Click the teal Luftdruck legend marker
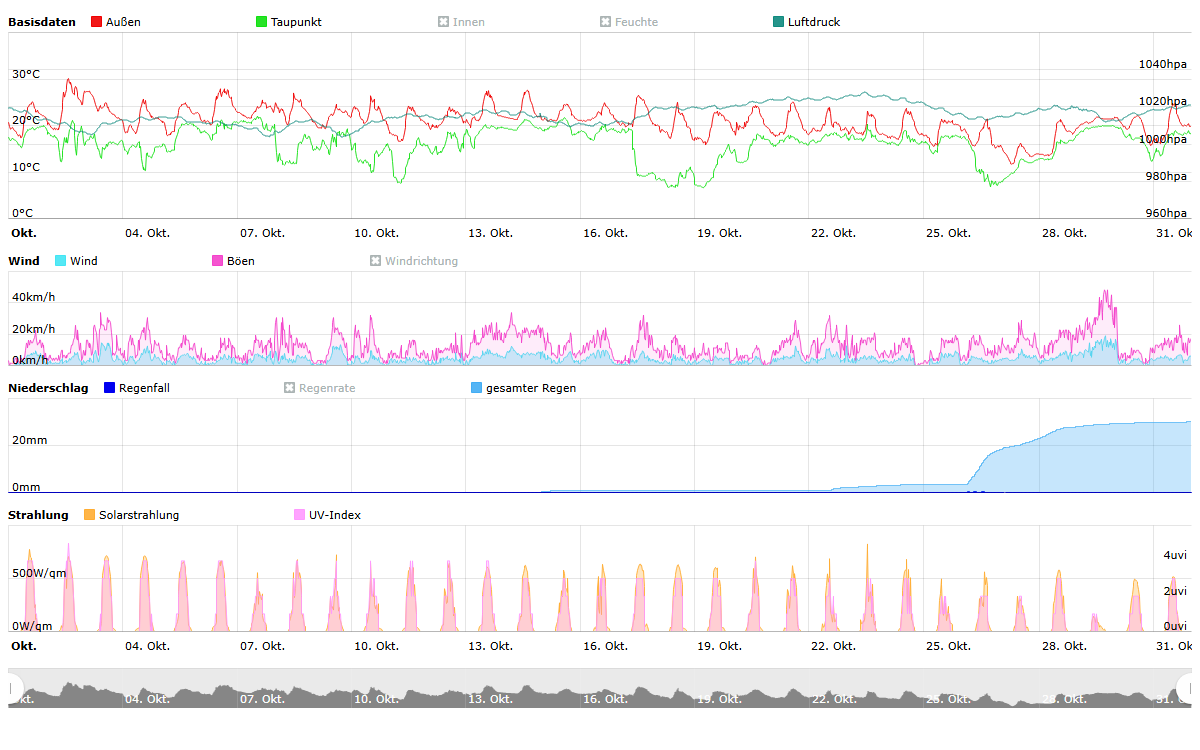This screenshot has height=750, width=1200. coord(779,22)
